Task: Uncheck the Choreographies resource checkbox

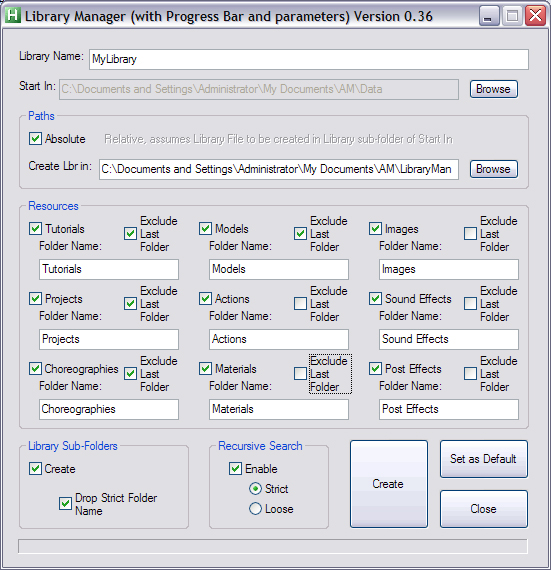Action: pos(35,369)
